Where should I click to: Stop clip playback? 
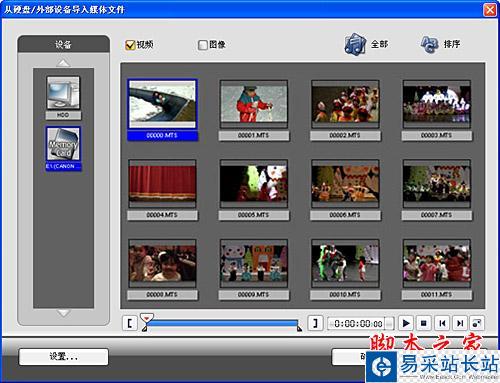(424, 323)
